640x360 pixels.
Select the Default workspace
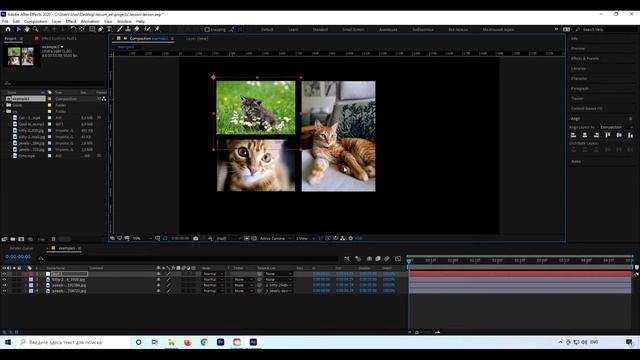[x=267, y=29]
